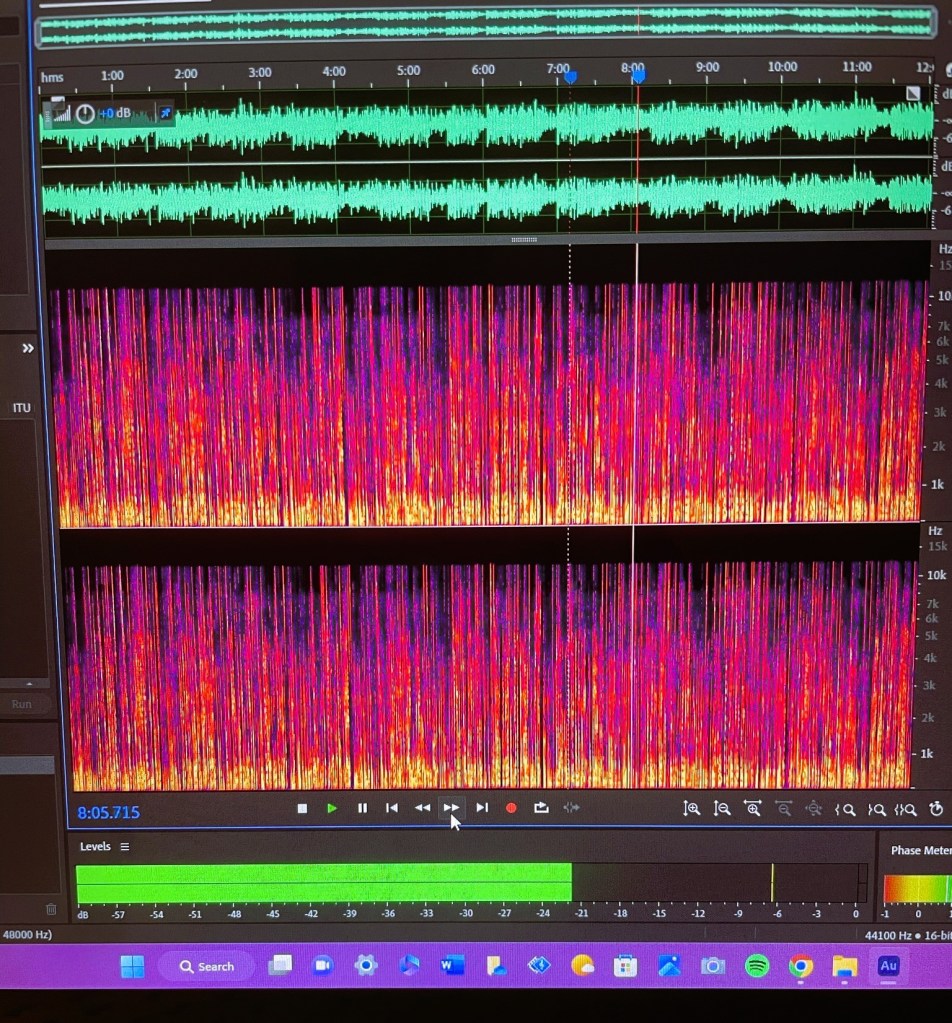Image resolution: width=952 pixels, height=1023 pixels.
Task: Click the Reset Zoom circular arrow icon
Action: (936, 809)
